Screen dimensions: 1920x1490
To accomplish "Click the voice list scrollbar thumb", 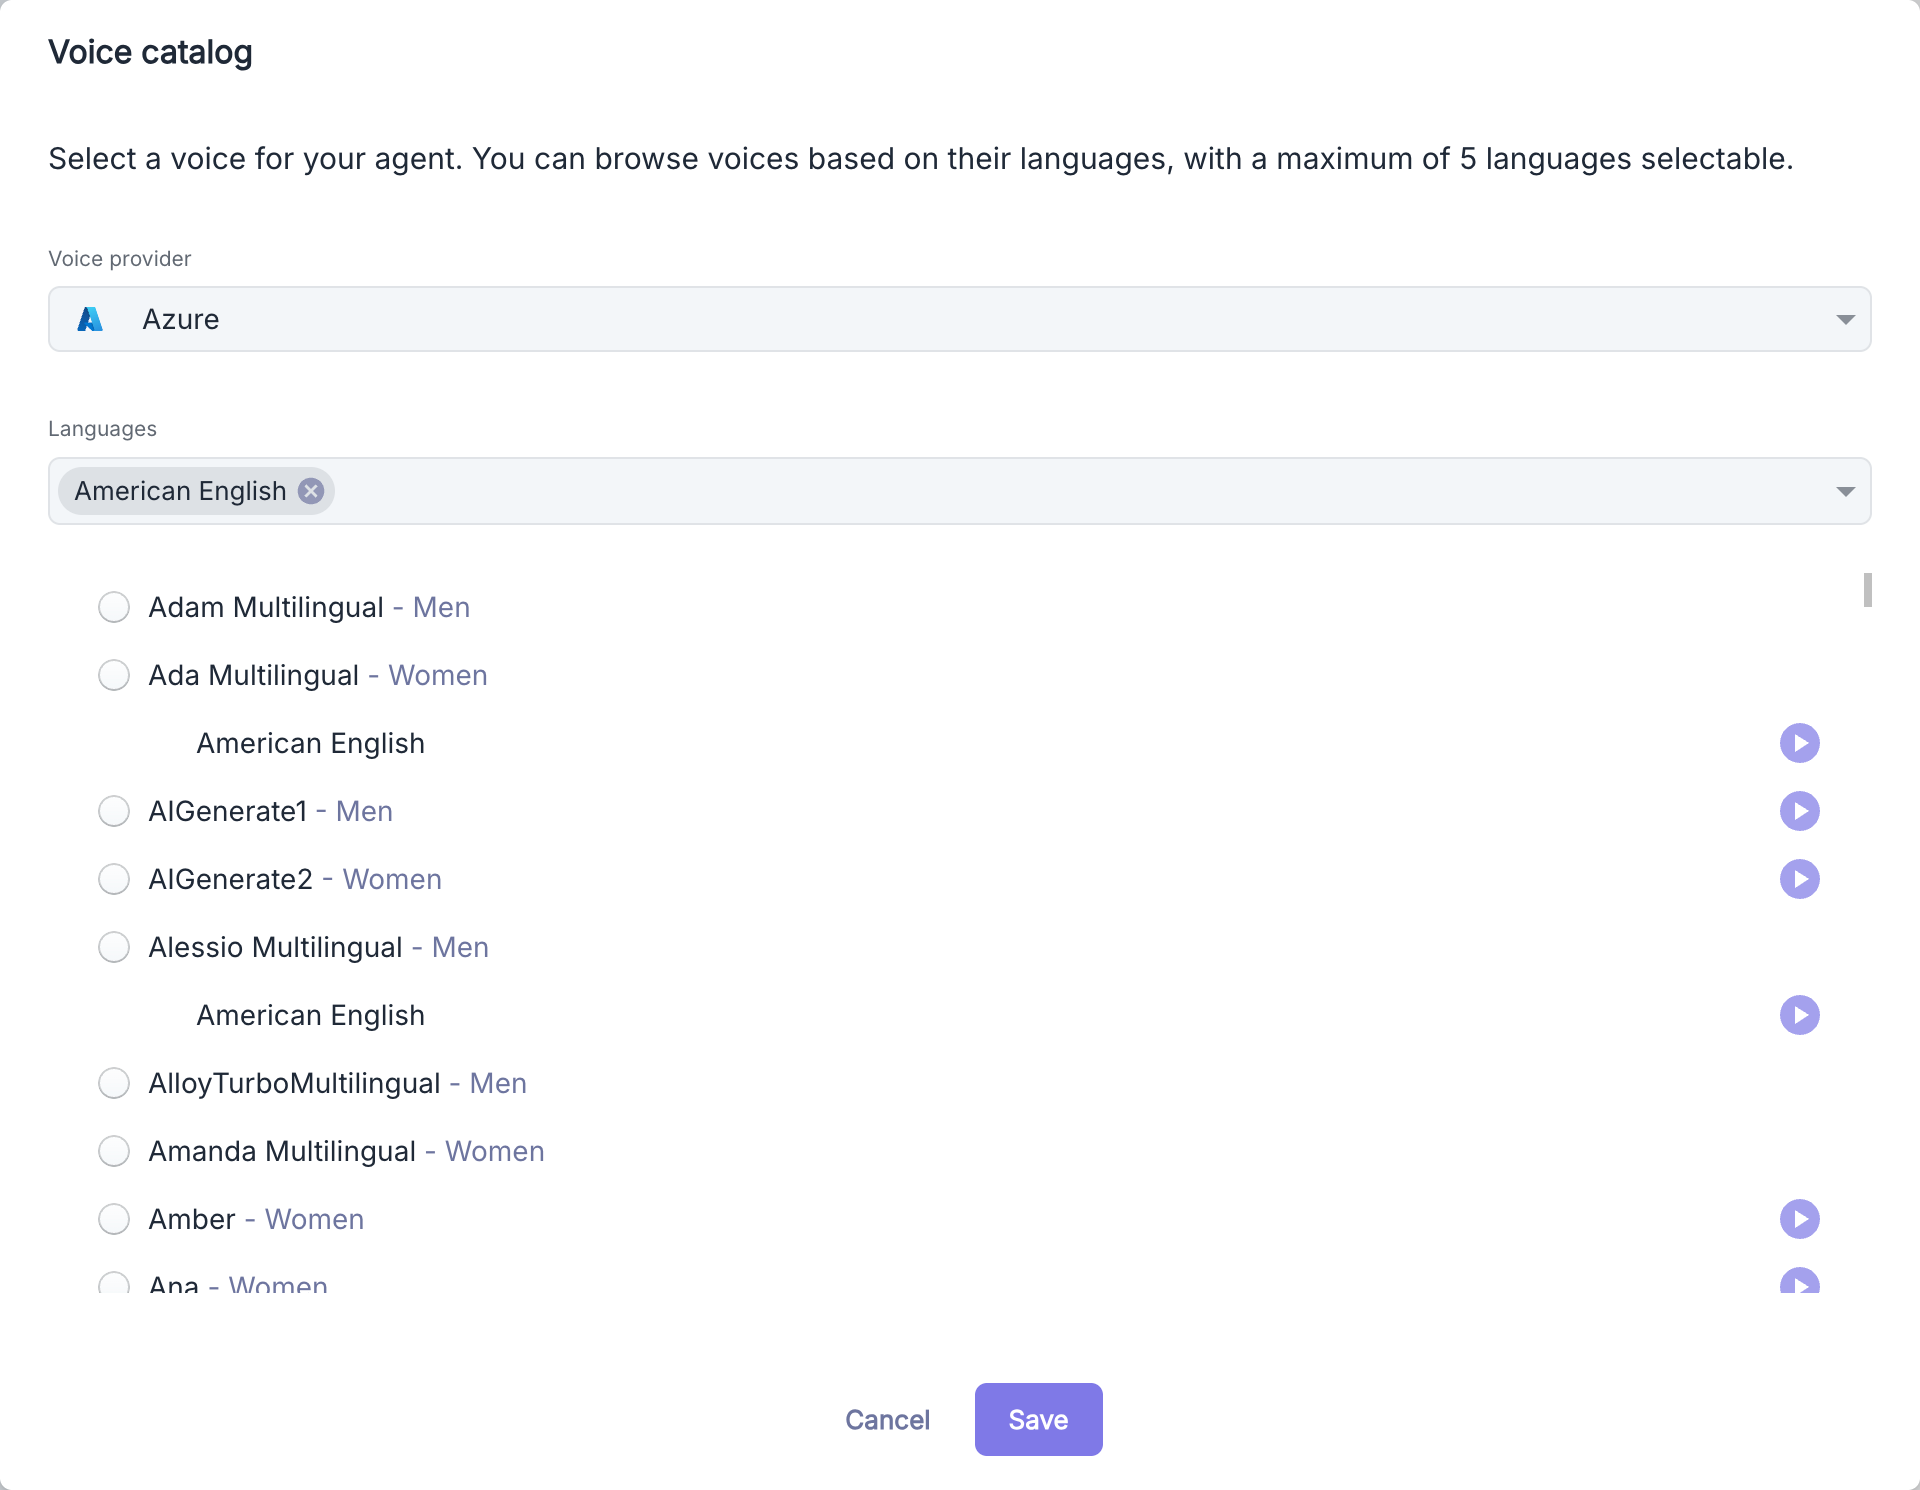I will tap(1867, 590).
